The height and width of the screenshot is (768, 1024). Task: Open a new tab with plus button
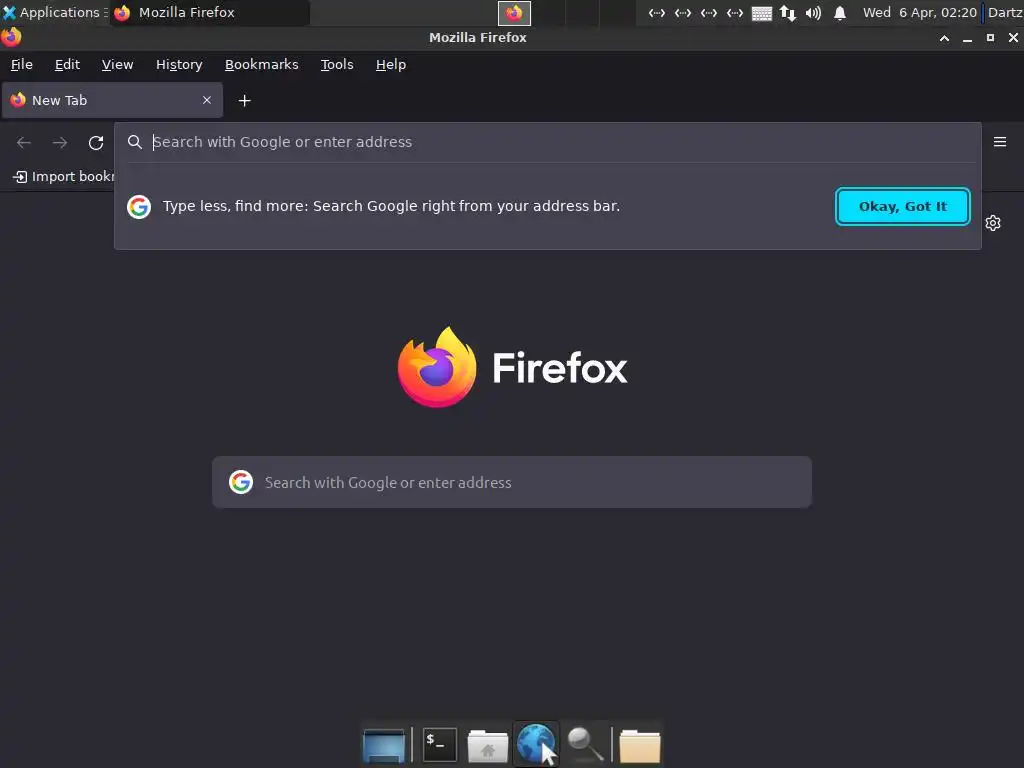click(244, 101)
